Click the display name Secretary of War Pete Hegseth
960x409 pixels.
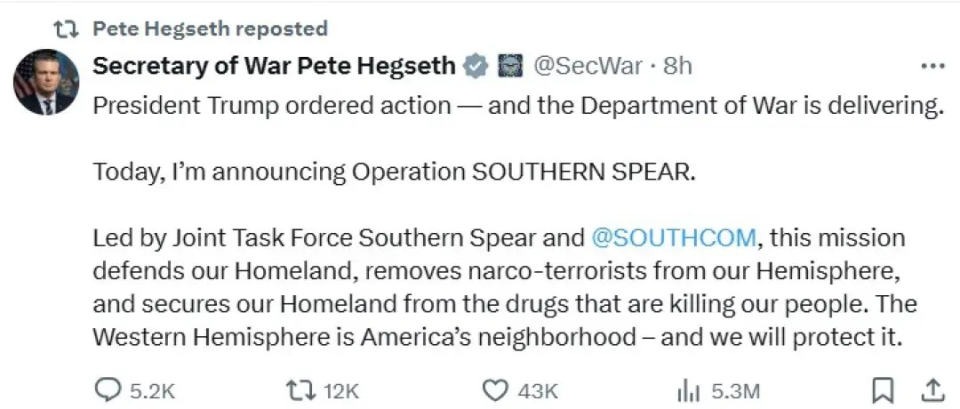(x=276, y=67)
